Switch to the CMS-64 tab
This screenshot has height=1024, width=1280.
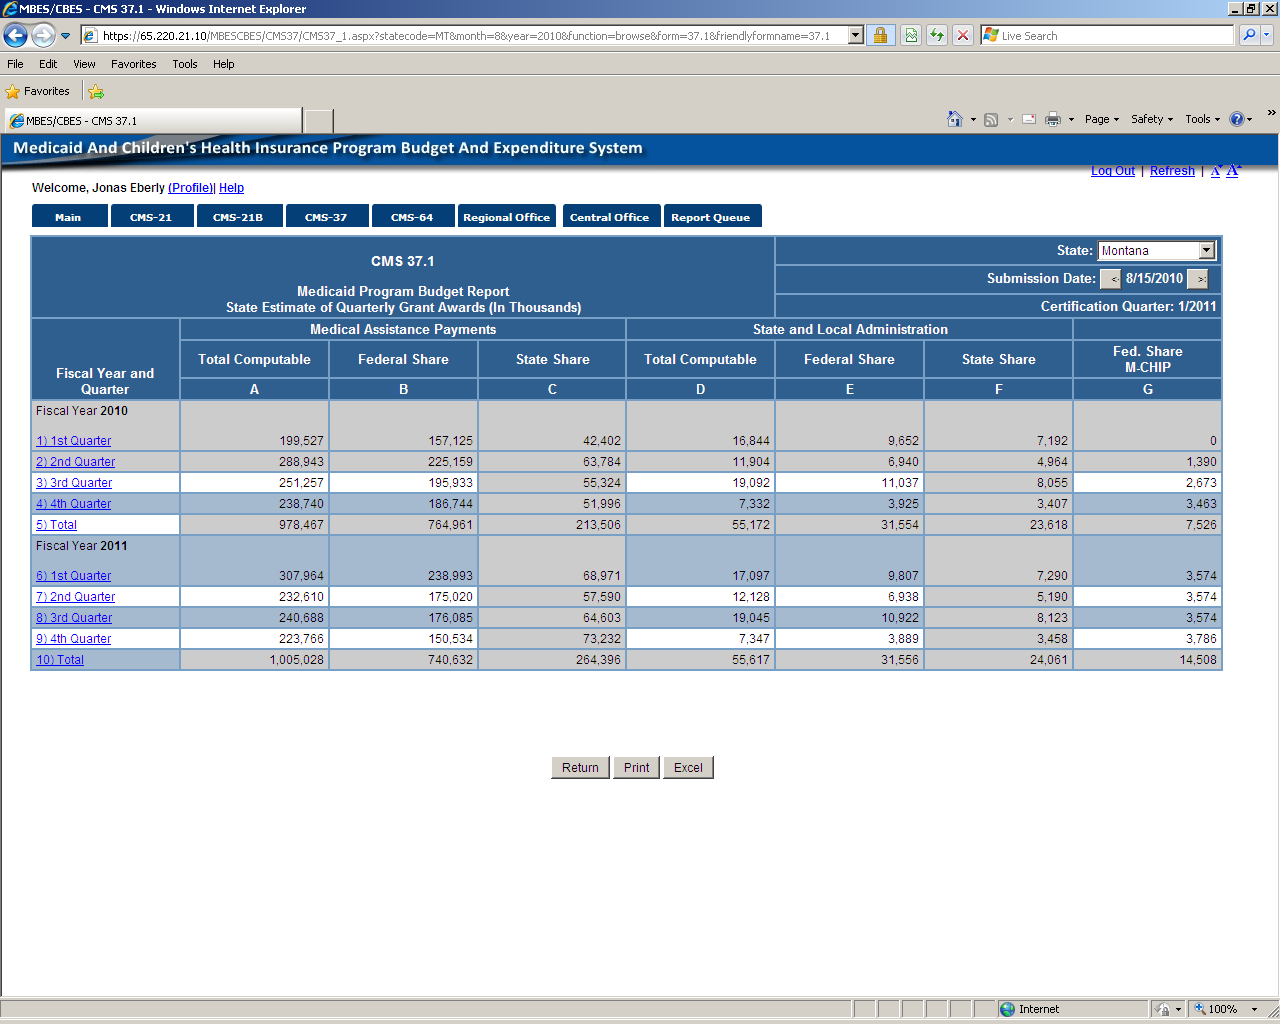412,217
